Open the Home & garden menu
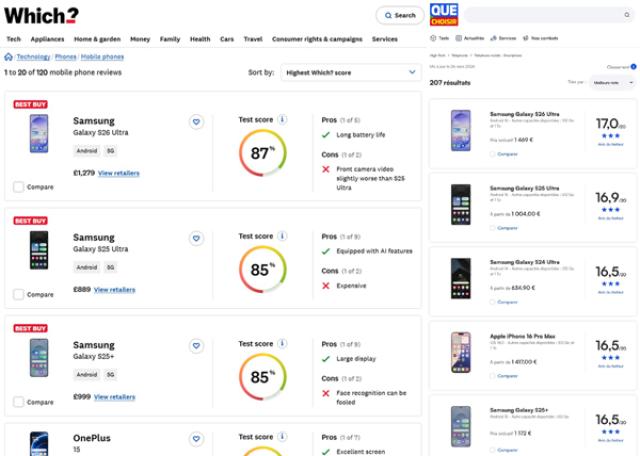 tap(97, 39)
